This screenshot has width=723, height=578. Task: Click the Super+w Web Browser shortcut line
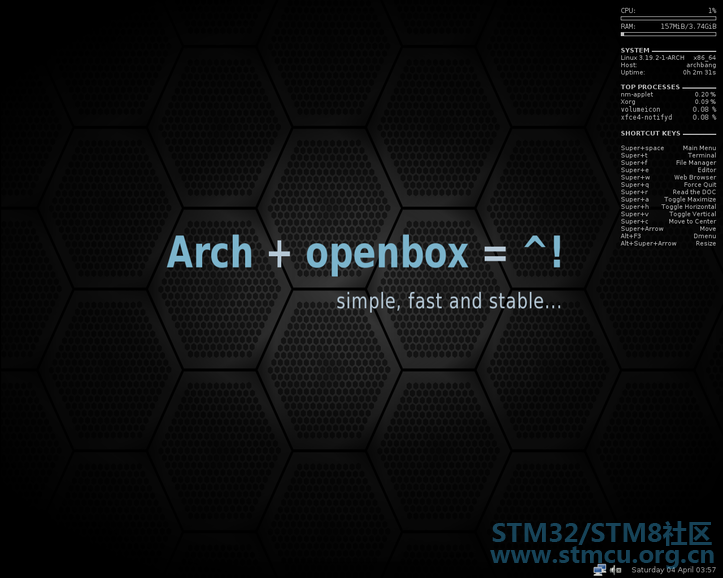(x=668, y=177)
